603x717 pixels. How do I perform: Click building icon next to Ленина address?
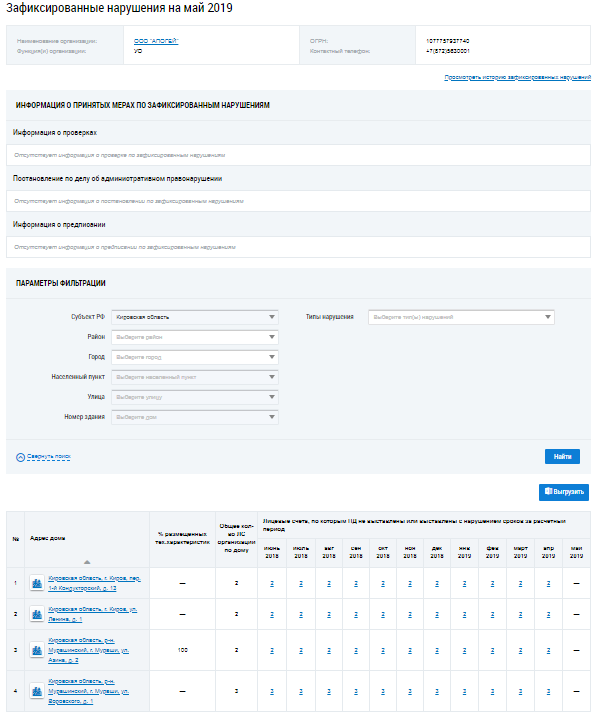[x=37, y=614]
